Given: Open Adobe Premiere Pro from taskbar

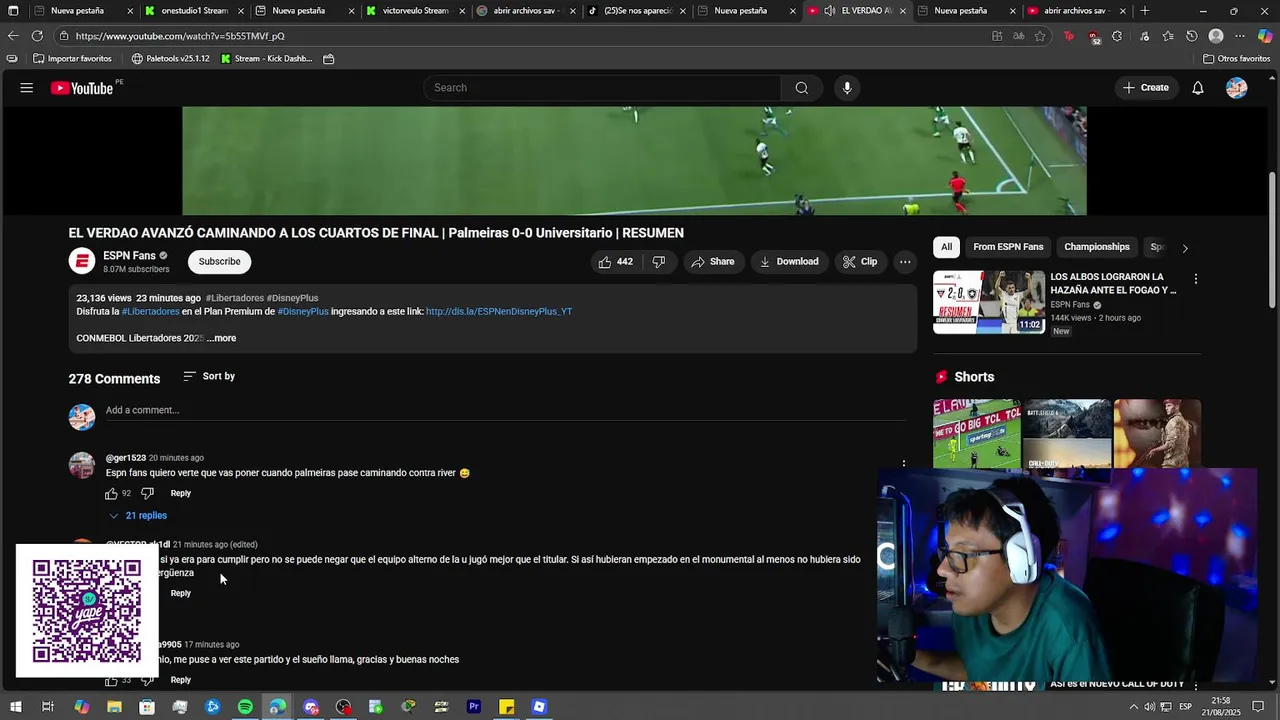Looking at the screenshot, I should pos(474,707).
